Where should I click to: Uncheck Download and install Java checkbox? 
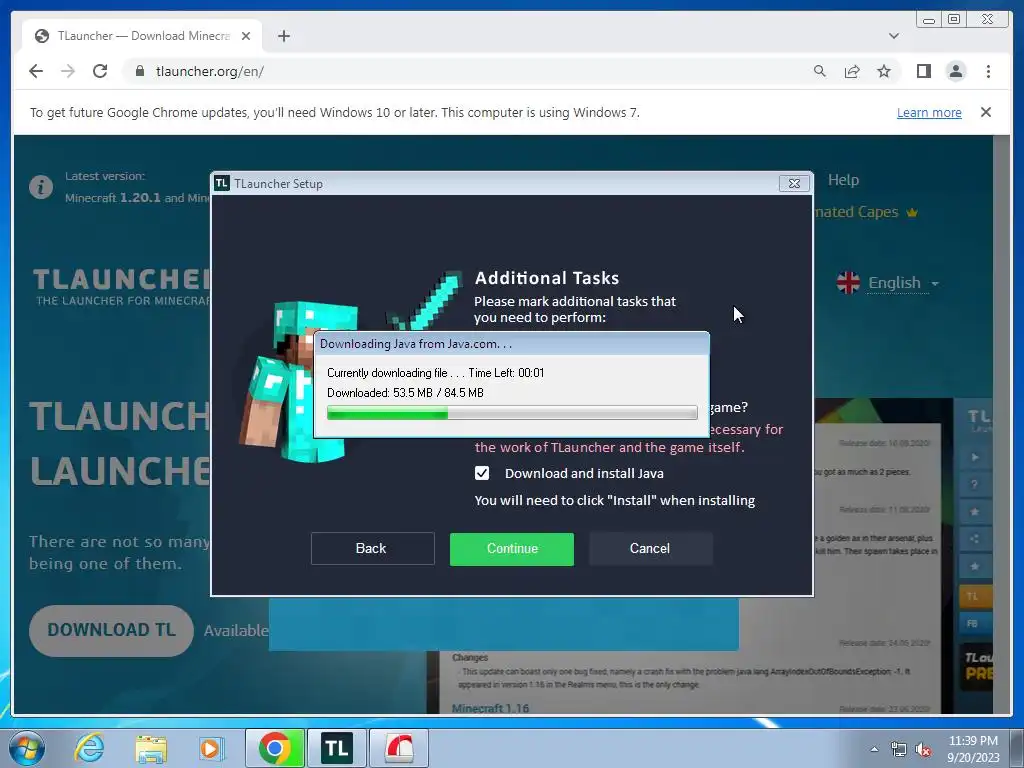[482, 473]
